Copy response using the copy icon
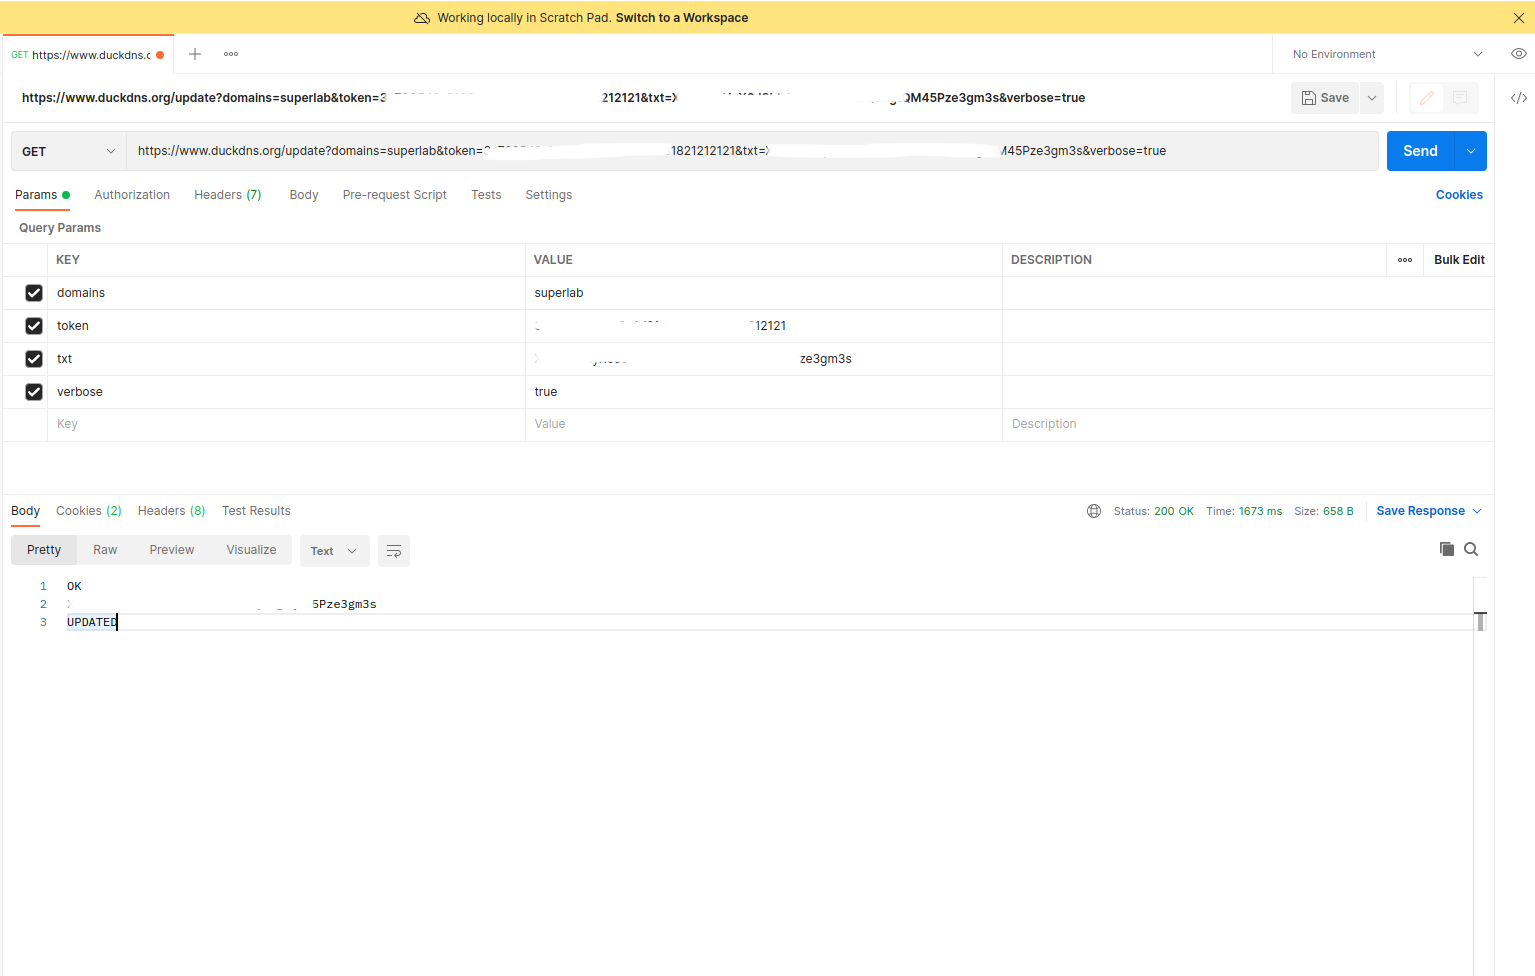This screenshot has width=1535, height=976. pos(1446,549)
